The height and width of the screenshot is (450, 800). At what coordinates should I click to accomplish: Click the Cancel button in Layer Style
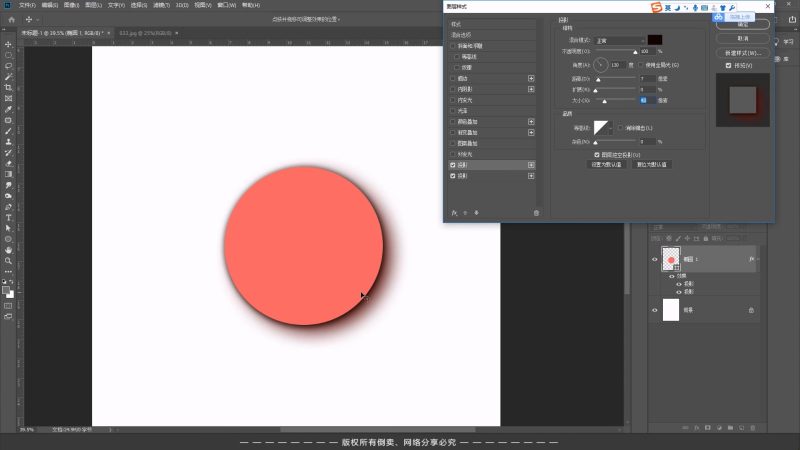point(742,38)
